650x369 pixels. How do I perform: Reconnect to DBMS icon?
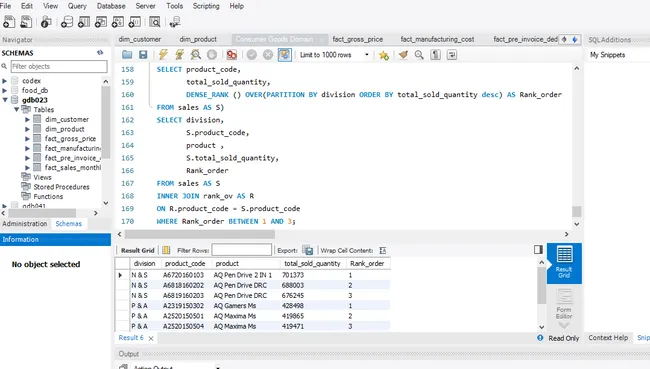(x=175, y=22)
